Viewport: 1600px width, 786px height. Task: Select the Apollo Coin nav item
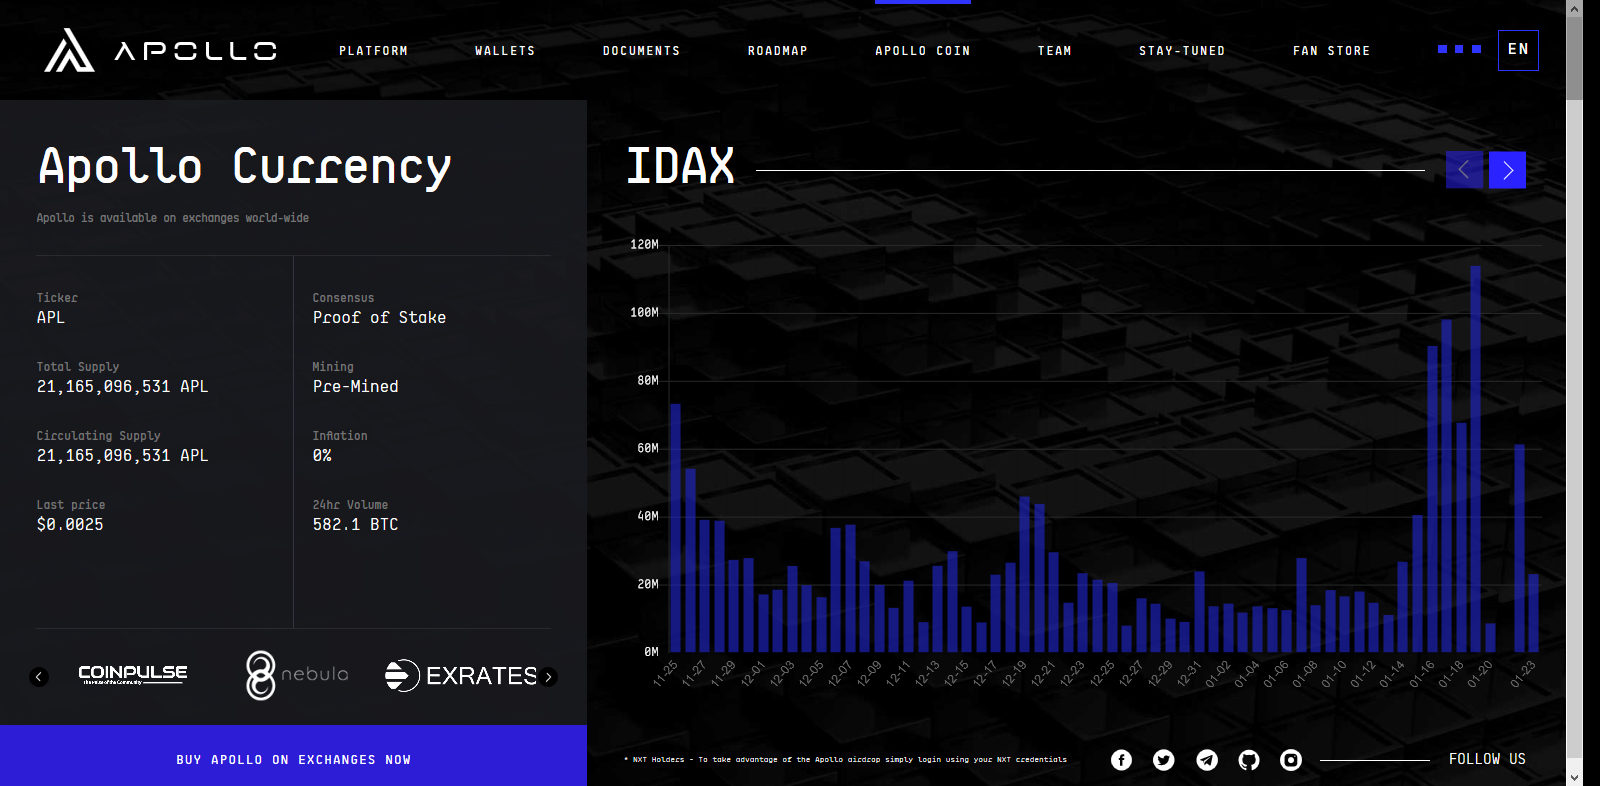click(922, 51)
